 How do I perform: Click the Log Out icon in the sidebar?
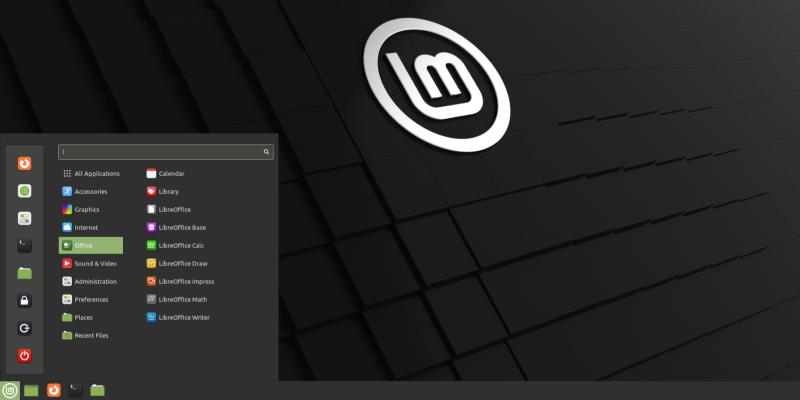pos(25,327)
